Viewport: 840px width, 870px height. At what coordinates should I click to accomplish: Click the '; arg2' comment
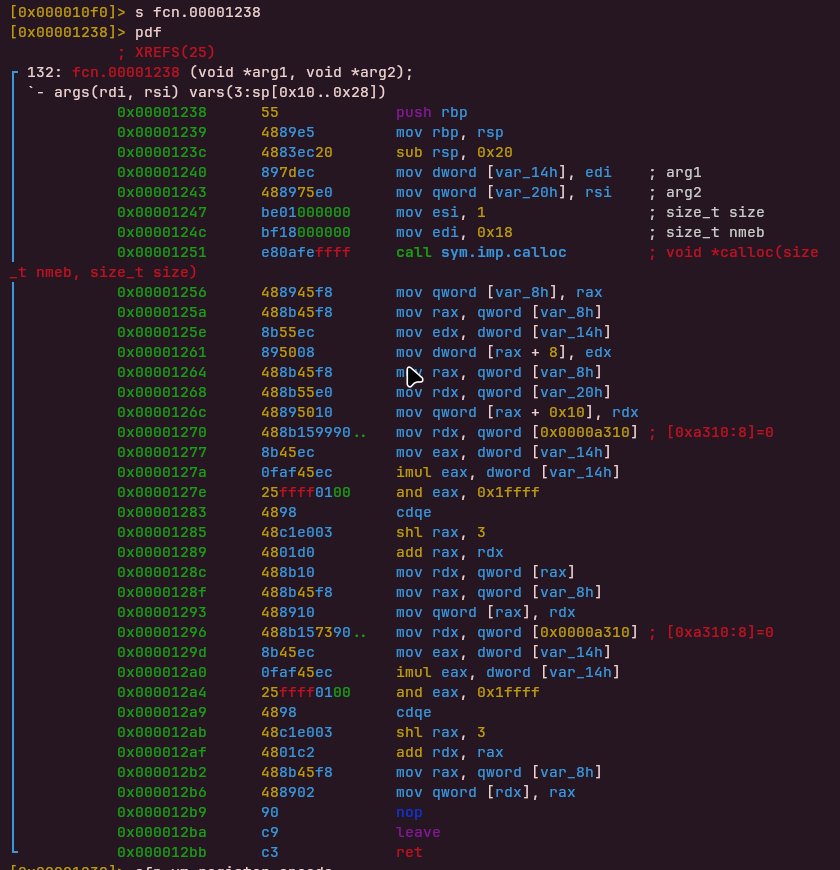[675, 192]
